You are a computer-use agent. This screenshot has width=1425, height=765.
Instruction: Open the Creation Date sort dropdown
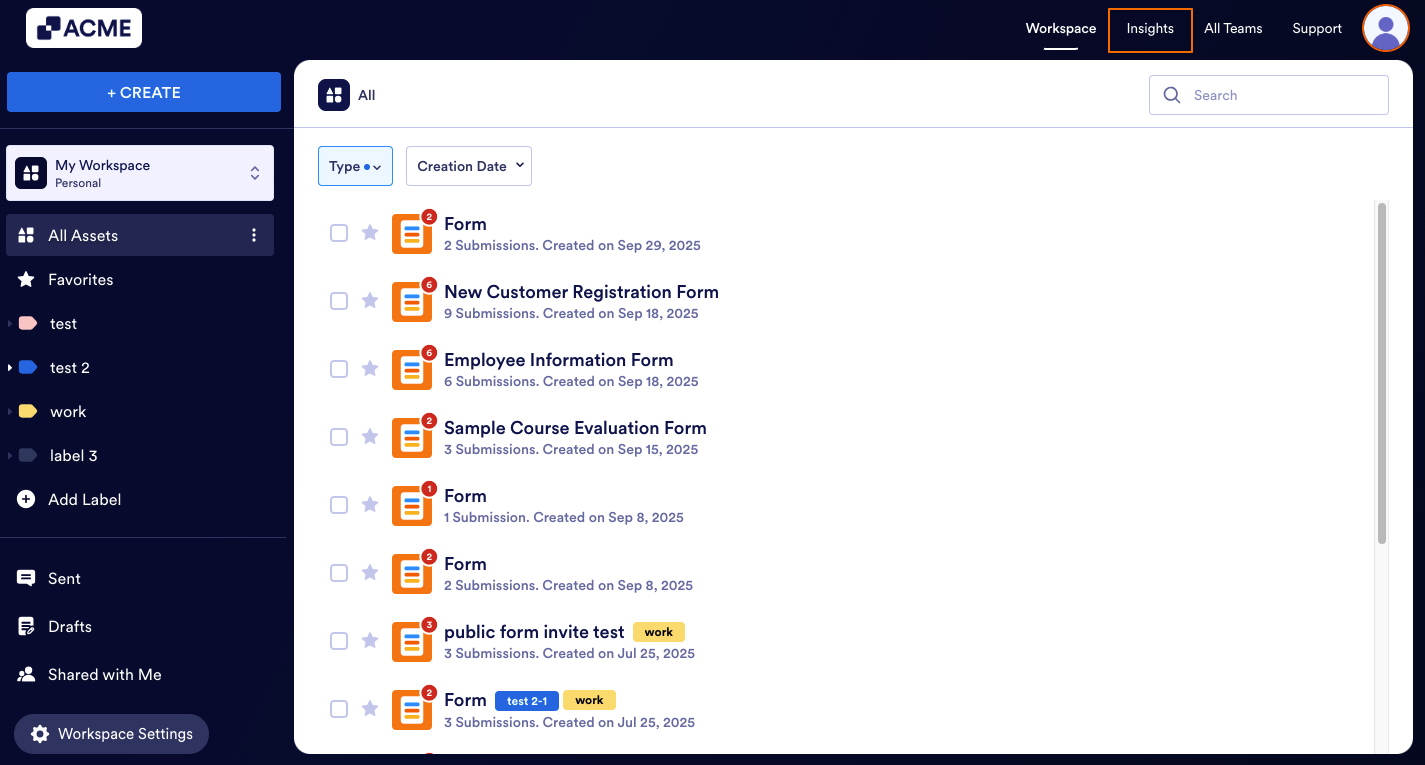point(468,166)
